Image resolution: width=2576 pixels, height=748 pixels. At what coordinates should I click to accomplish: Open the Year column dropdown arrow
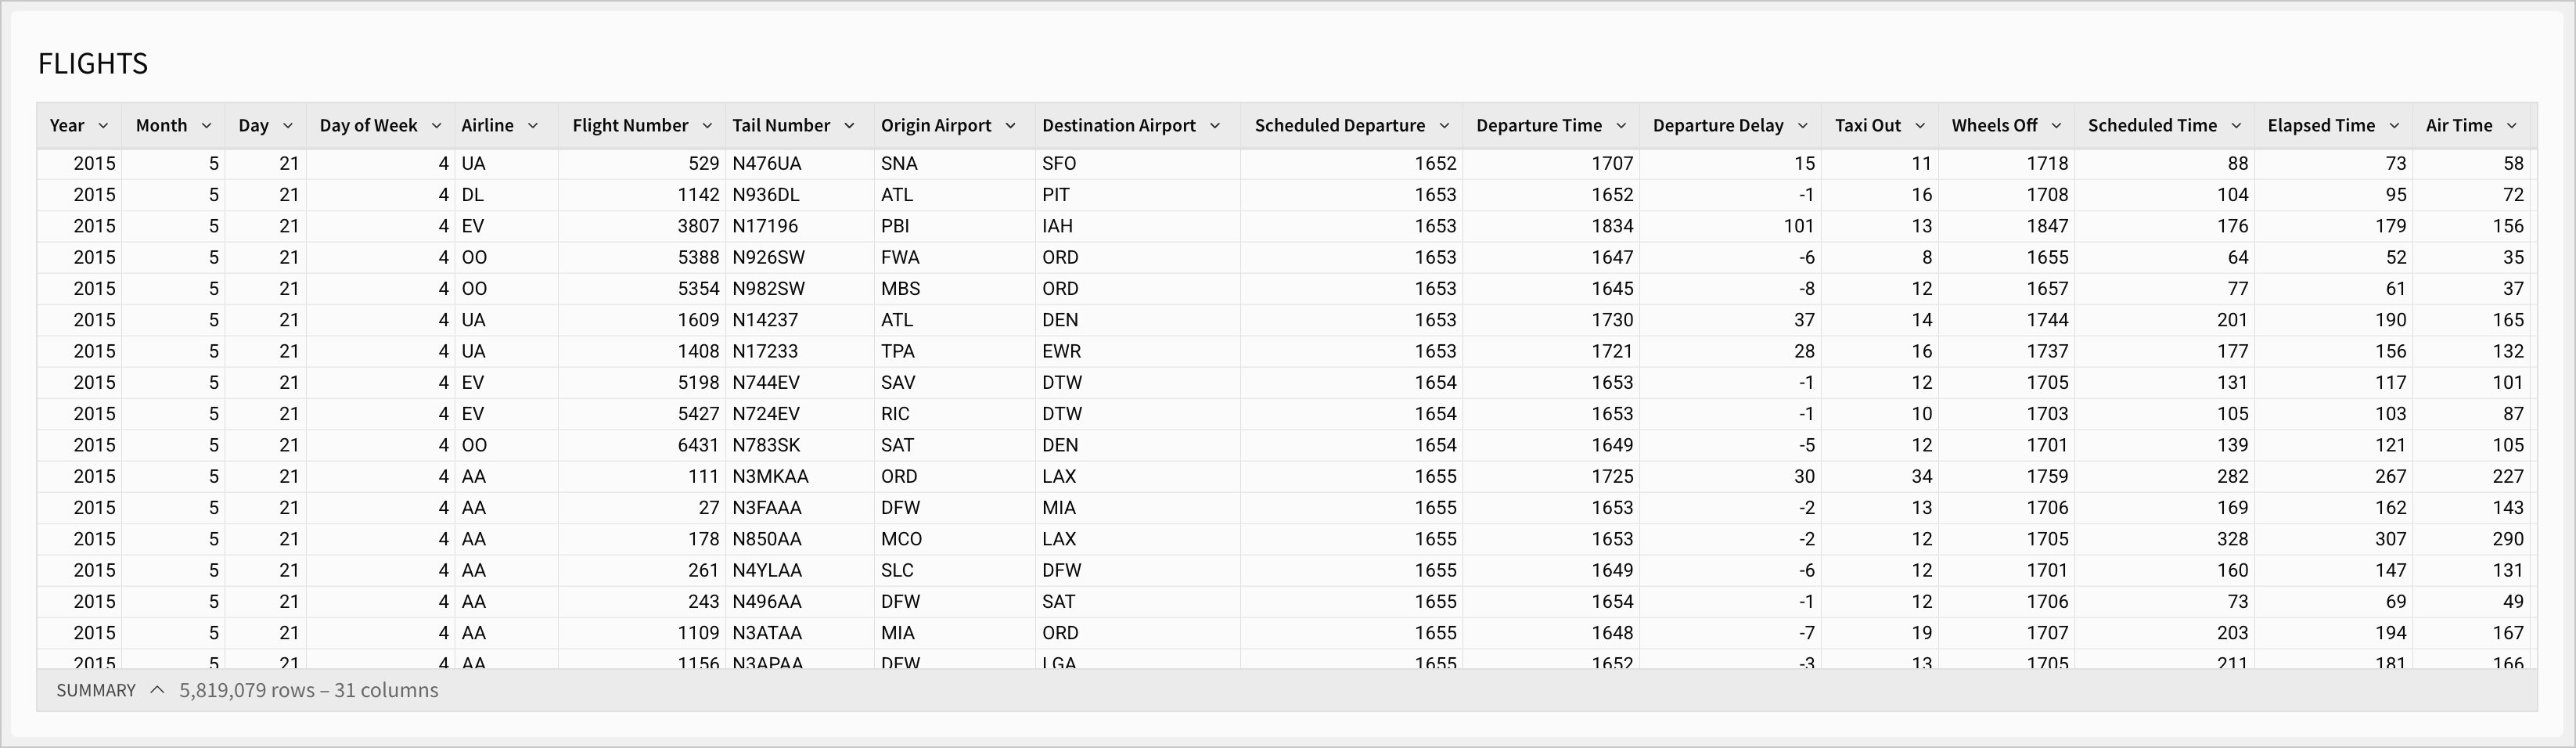pyautogui.click(x=103, y=126)
